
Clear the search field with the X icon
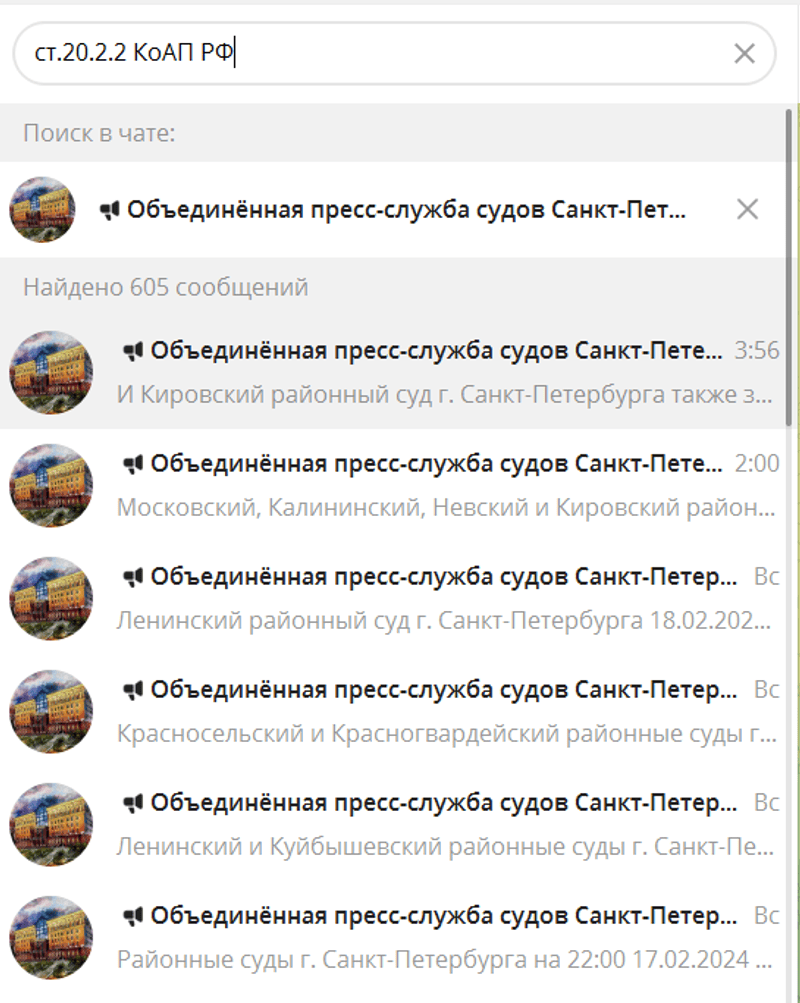(744, 53)
